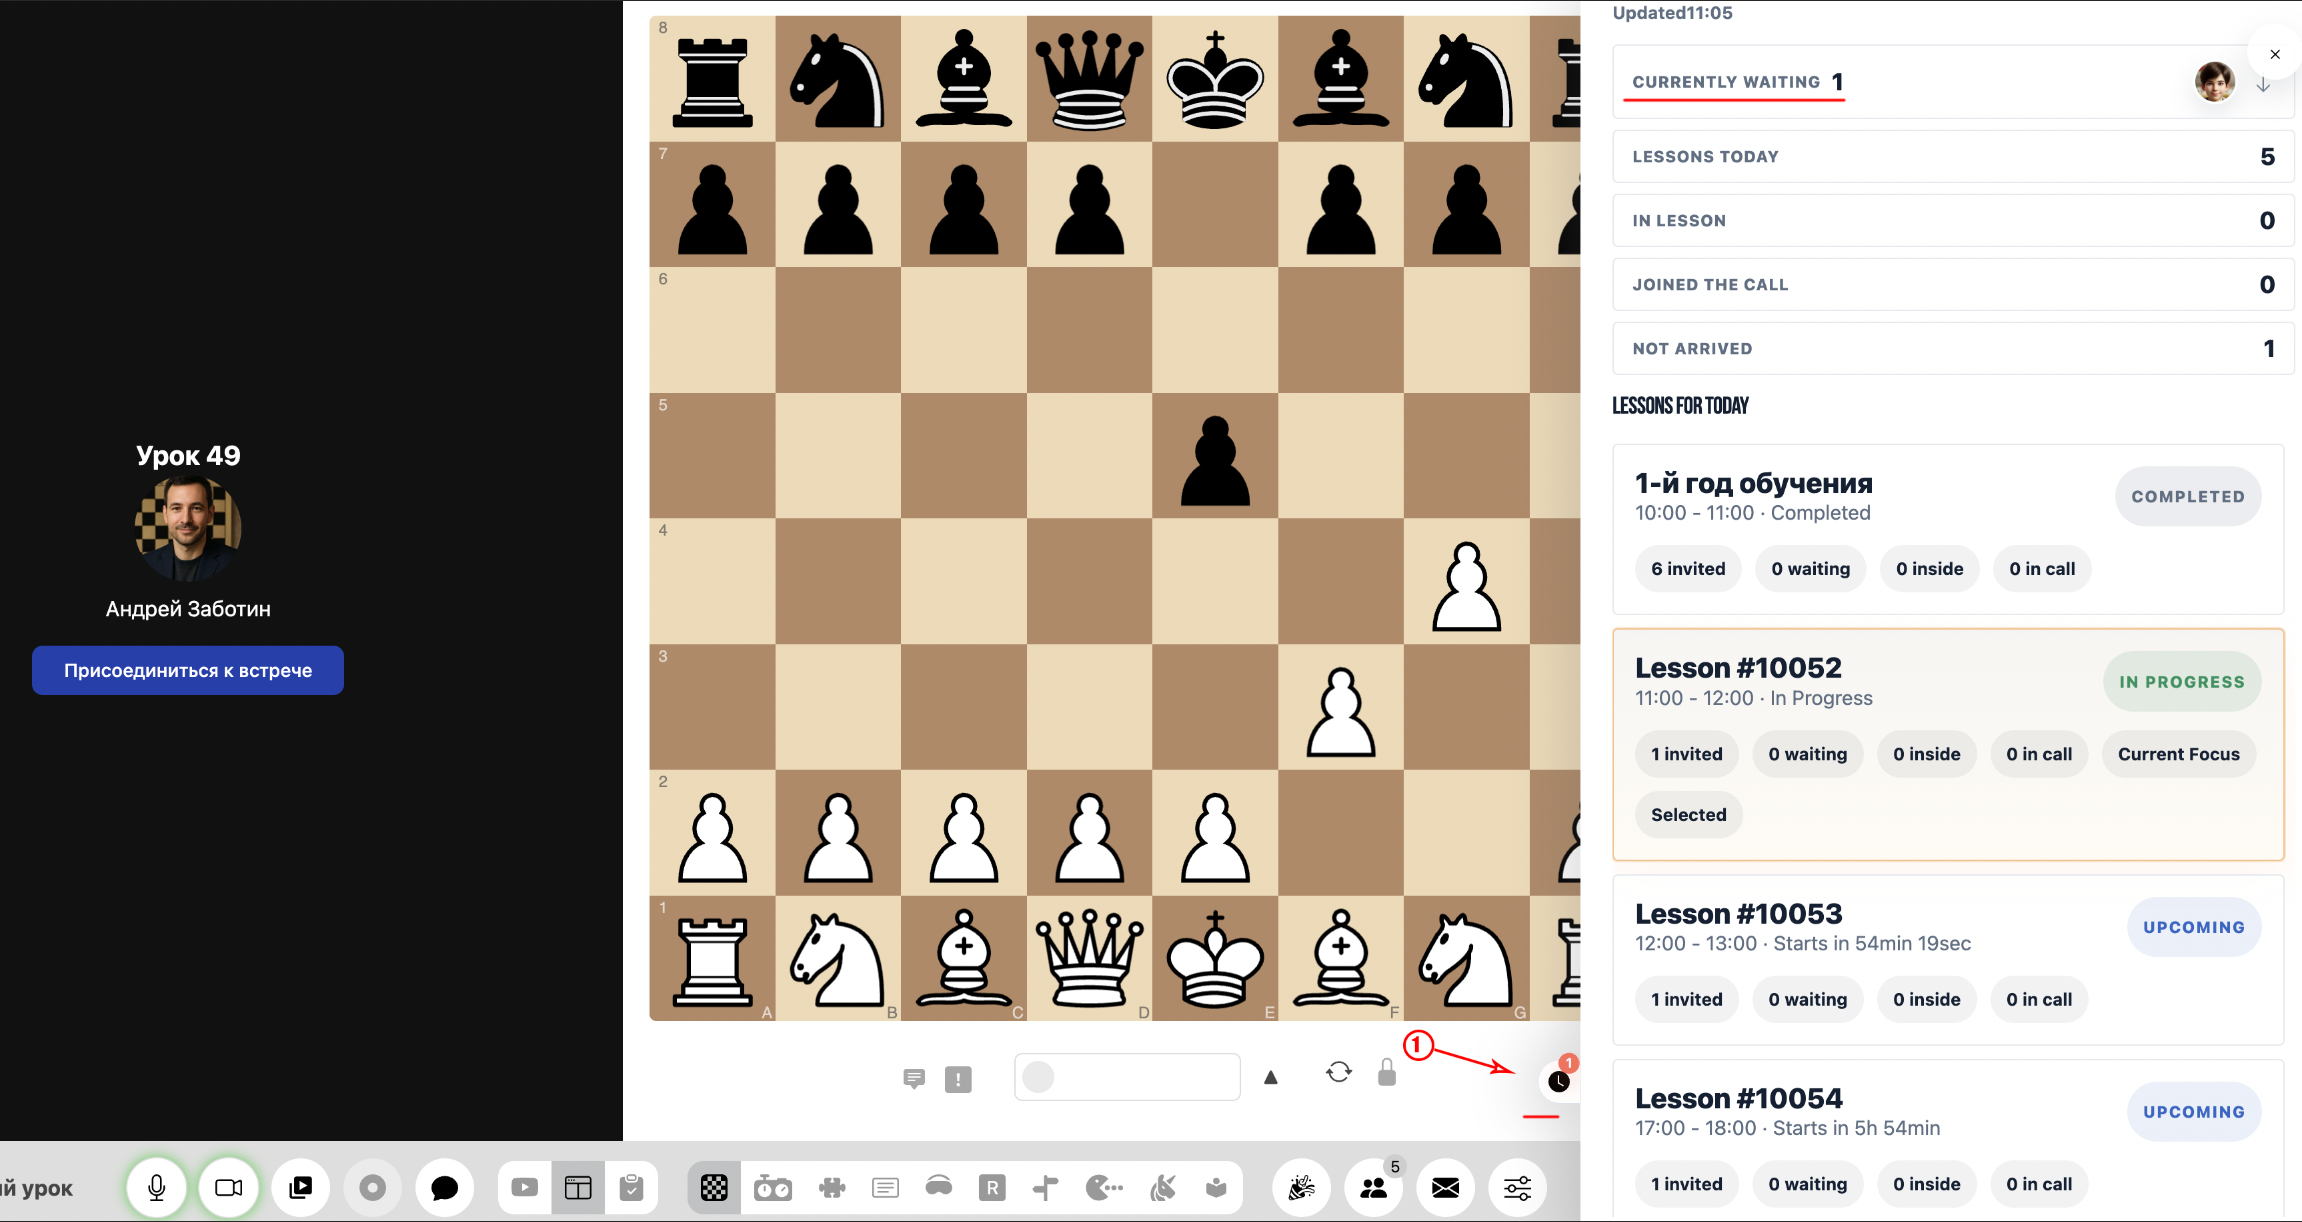Click the Joined The Call row

coord(1952,284)
